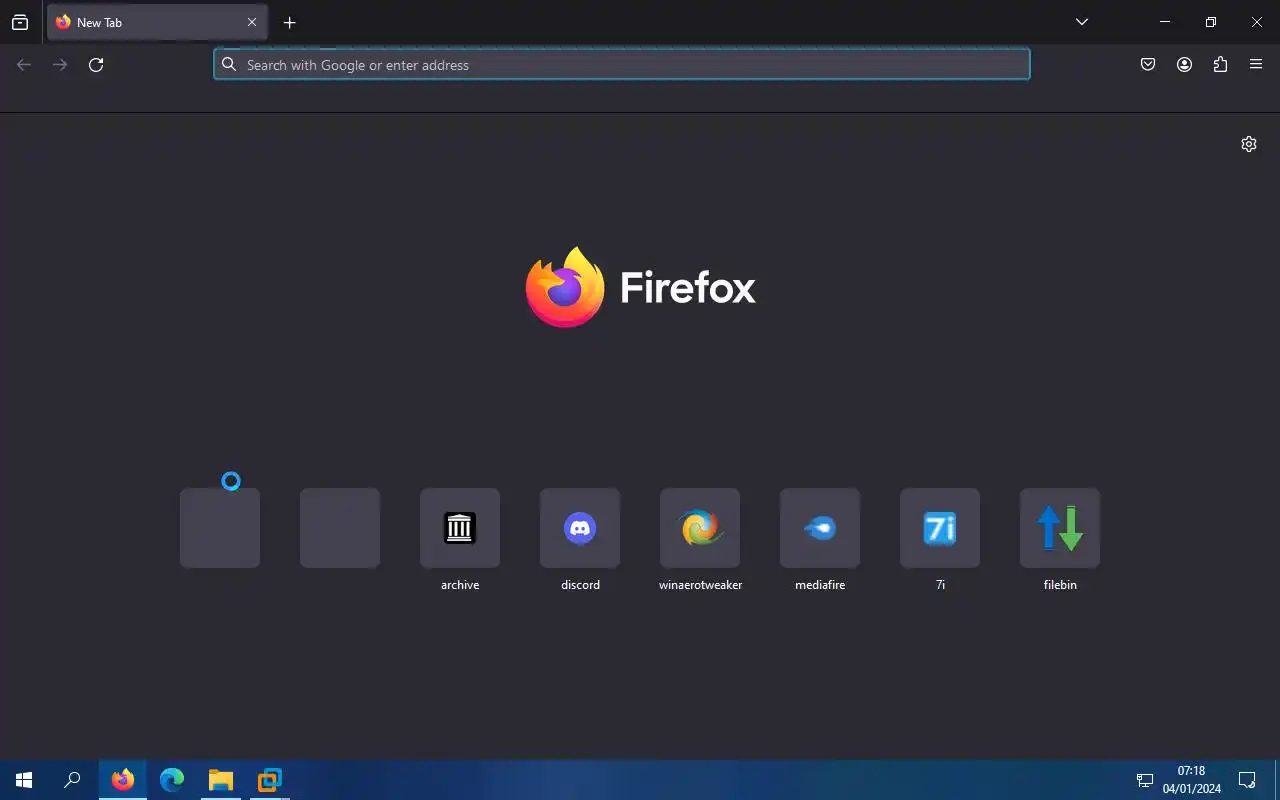1280x800 pixels.
Task: Open the Windows Start menu
Action: (24, 780)
